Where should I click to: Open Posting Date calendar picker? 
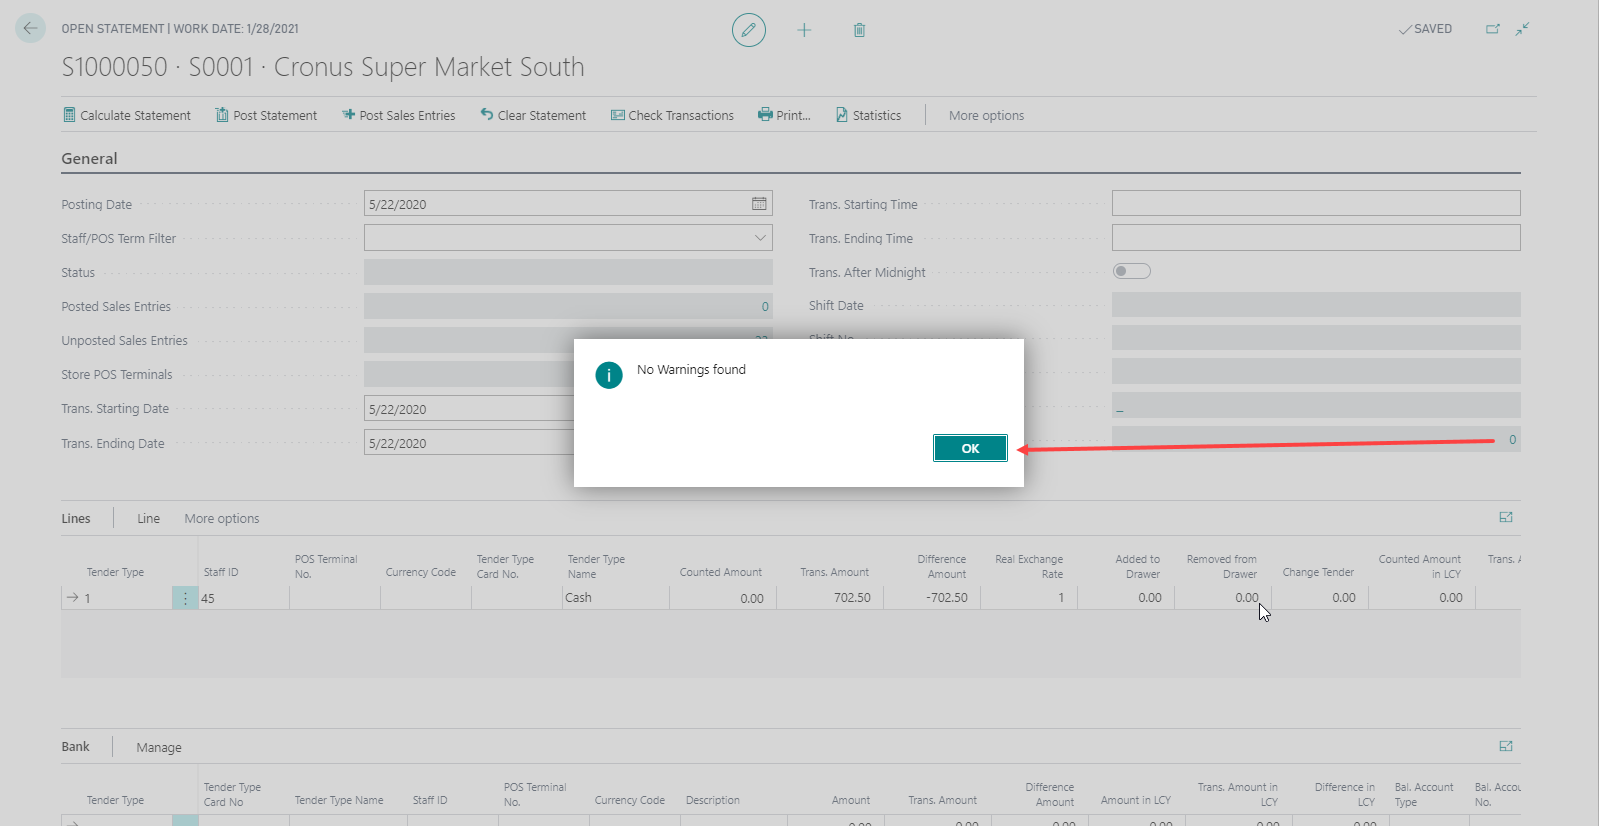click(x=759, y=204)
